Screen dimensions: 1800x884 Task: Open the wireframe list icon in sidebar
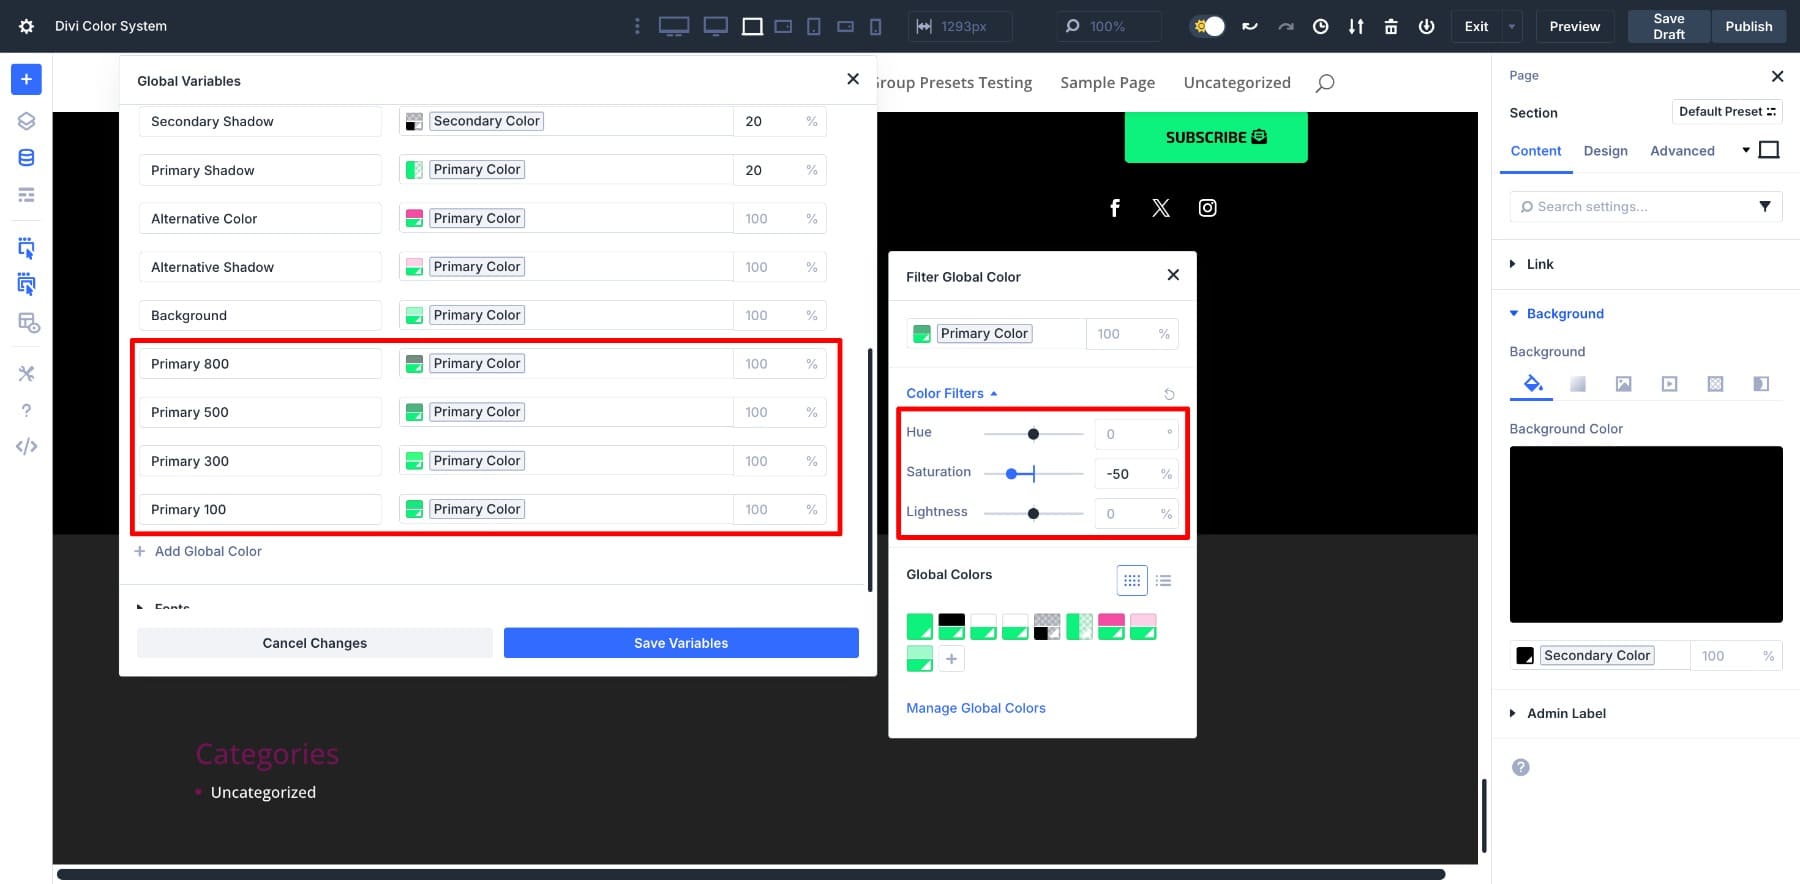(26, 195)
